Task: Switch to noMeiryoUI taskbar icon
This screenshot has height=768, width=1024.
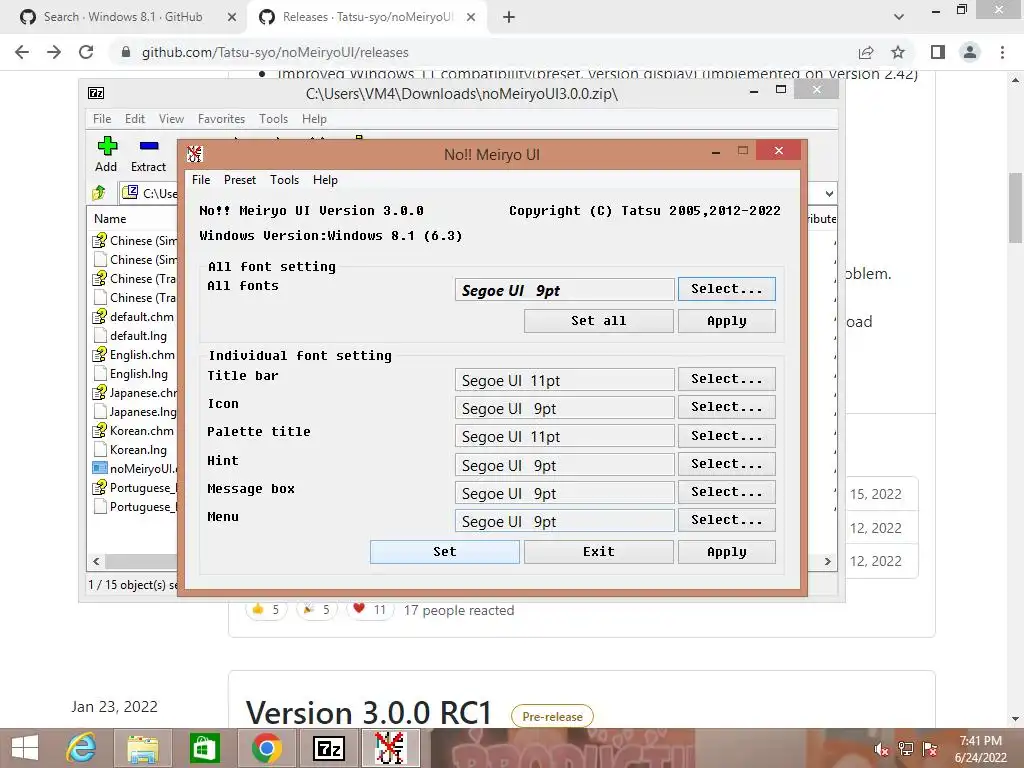Action: [x=390, y=748]
